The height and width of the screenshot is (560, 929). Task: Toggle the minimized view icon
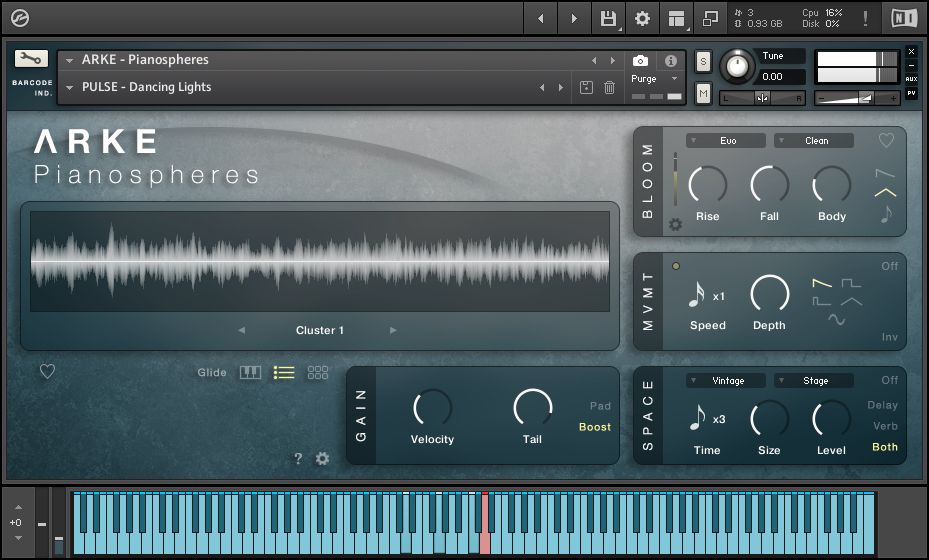coord(710,18)
